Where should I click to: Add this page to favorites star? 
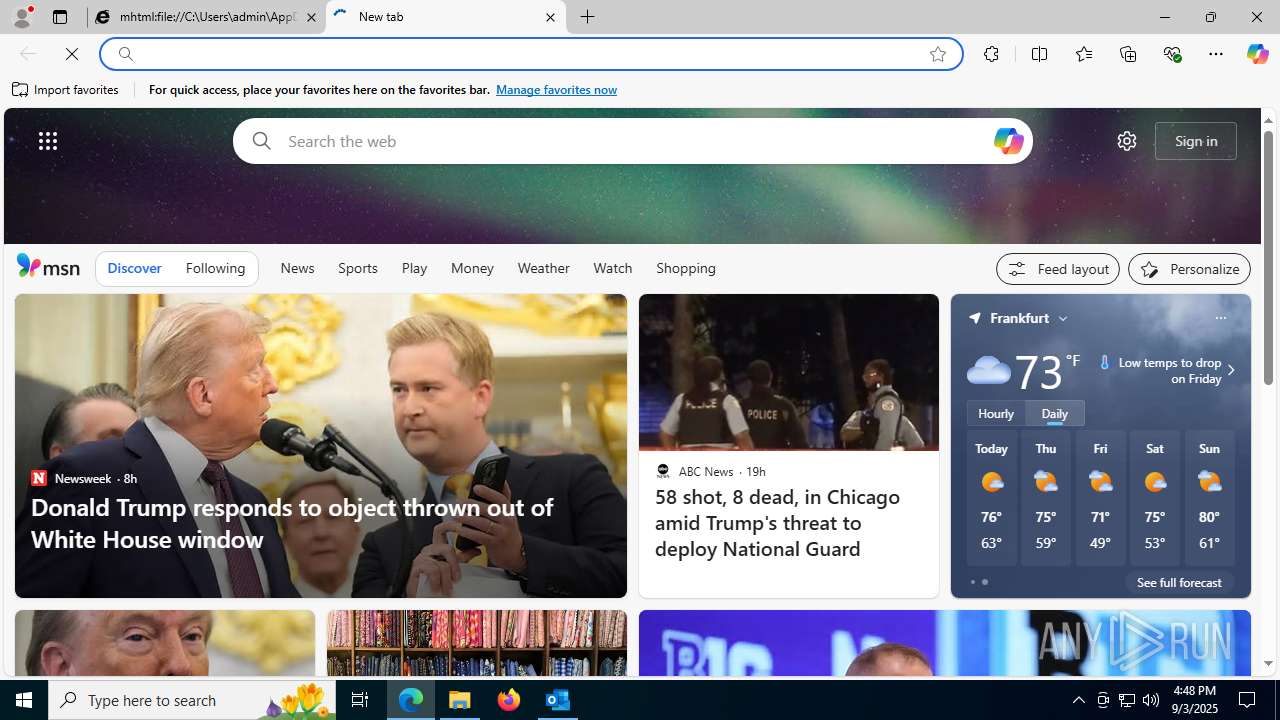click(938, 54)
